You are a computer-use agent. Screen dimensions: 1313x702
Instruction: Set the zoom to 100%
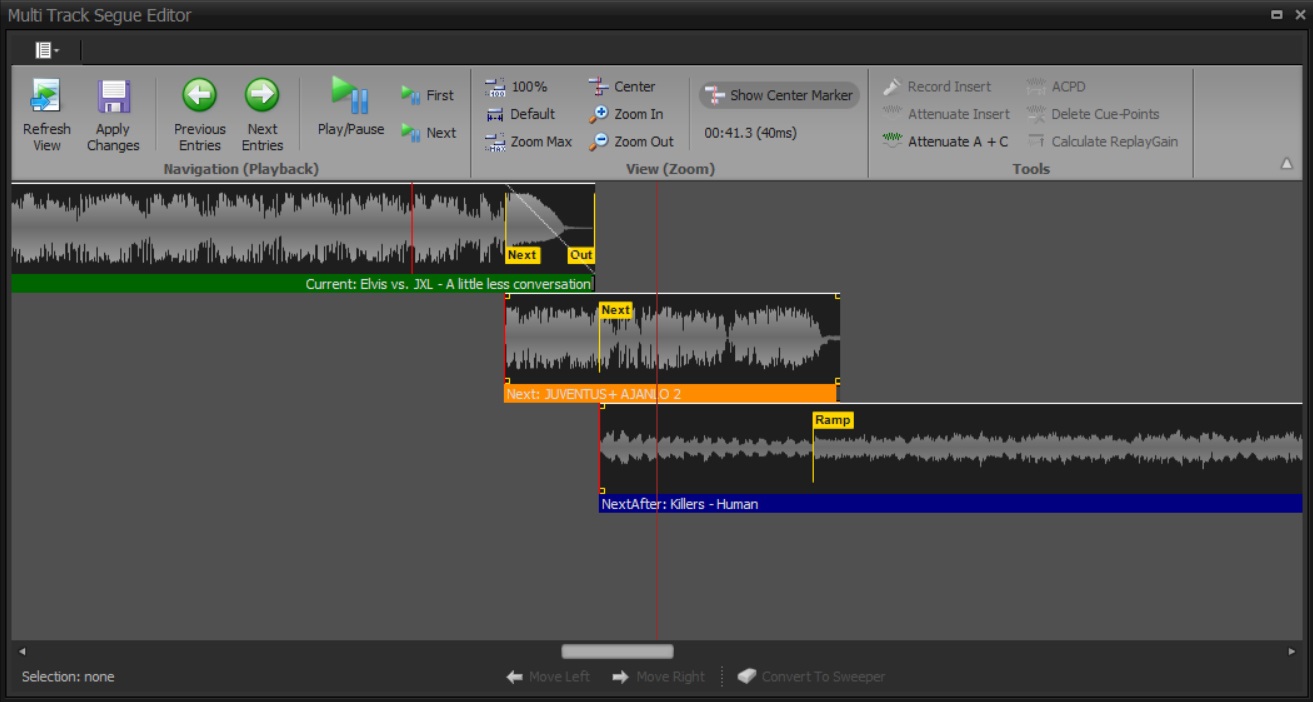click(516, 87)
